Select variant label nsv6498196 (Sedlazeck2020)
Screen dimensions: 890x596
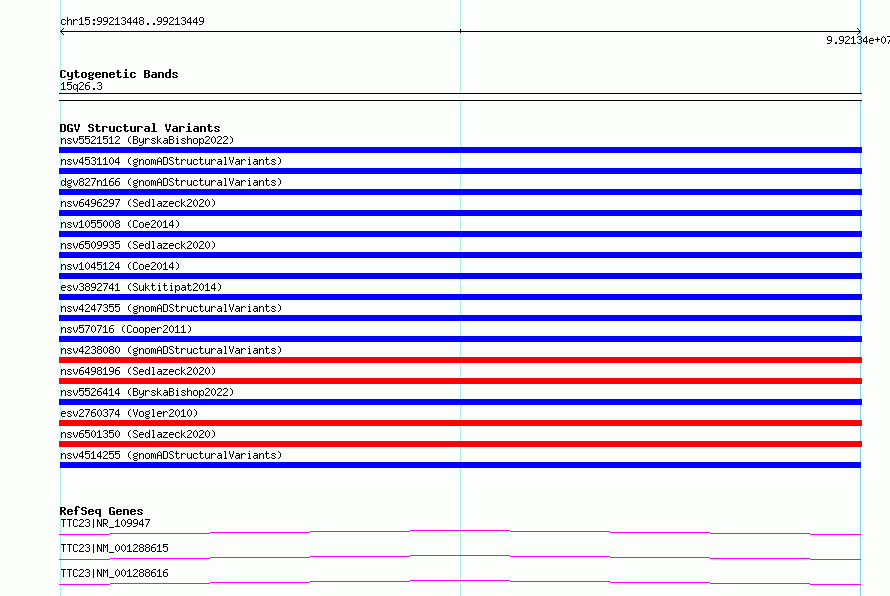[138, 371]
